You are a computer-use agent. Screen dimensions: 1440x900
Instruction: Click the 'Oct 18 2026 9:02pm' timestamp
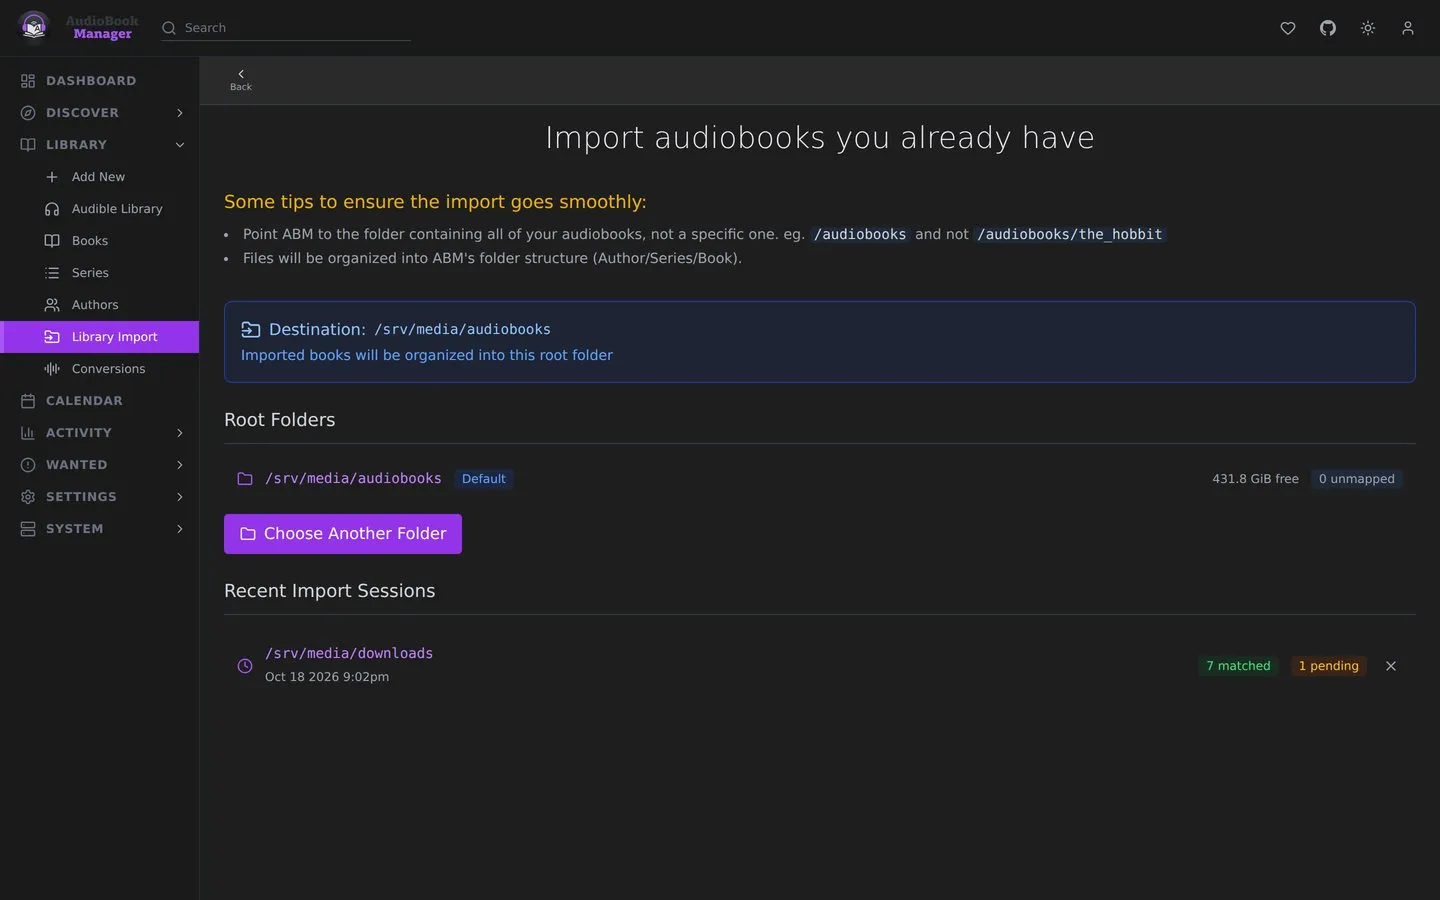[x=327, y=677]
